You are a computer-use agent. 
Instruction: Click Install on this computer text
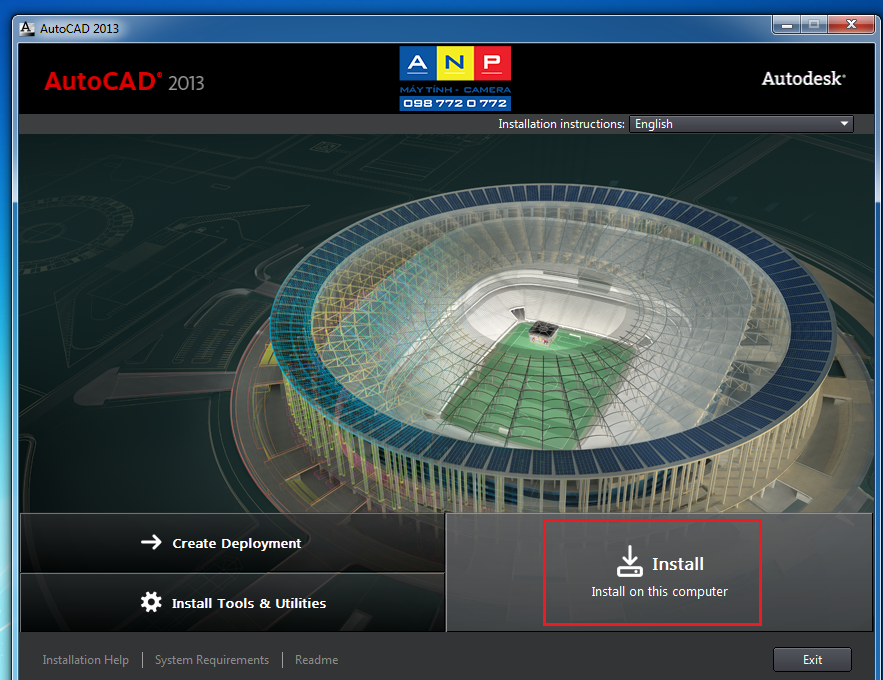click(659, 592)
